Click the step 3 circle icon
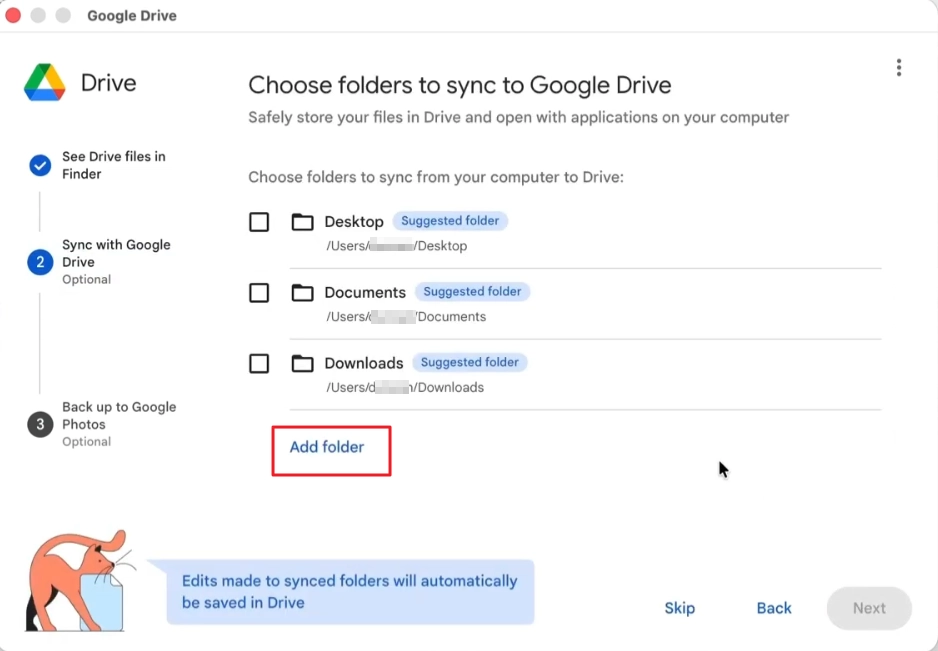The image size is (938, 651). pyautogui.click(x=40, y=424)
